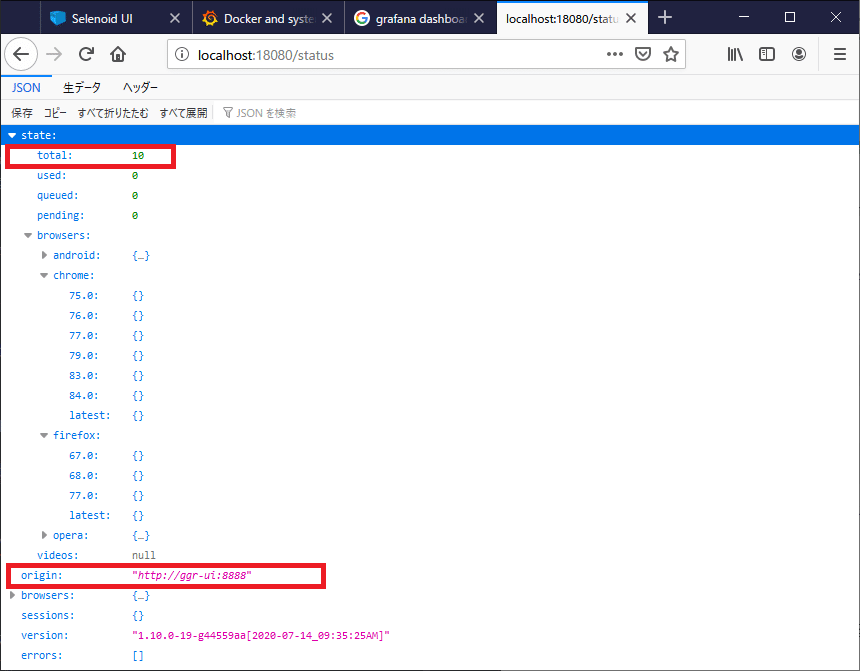Open page actions three-dot menu

click(x=615, y=54)
